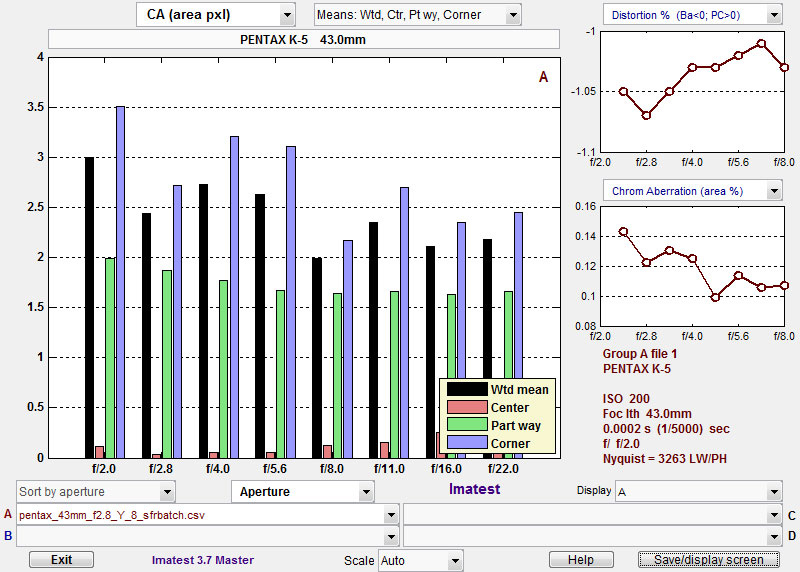This screenshot has width=800, height=572.
Task: Click the f/11.0 black Wtd mean bar
Action: coord(373,340)
